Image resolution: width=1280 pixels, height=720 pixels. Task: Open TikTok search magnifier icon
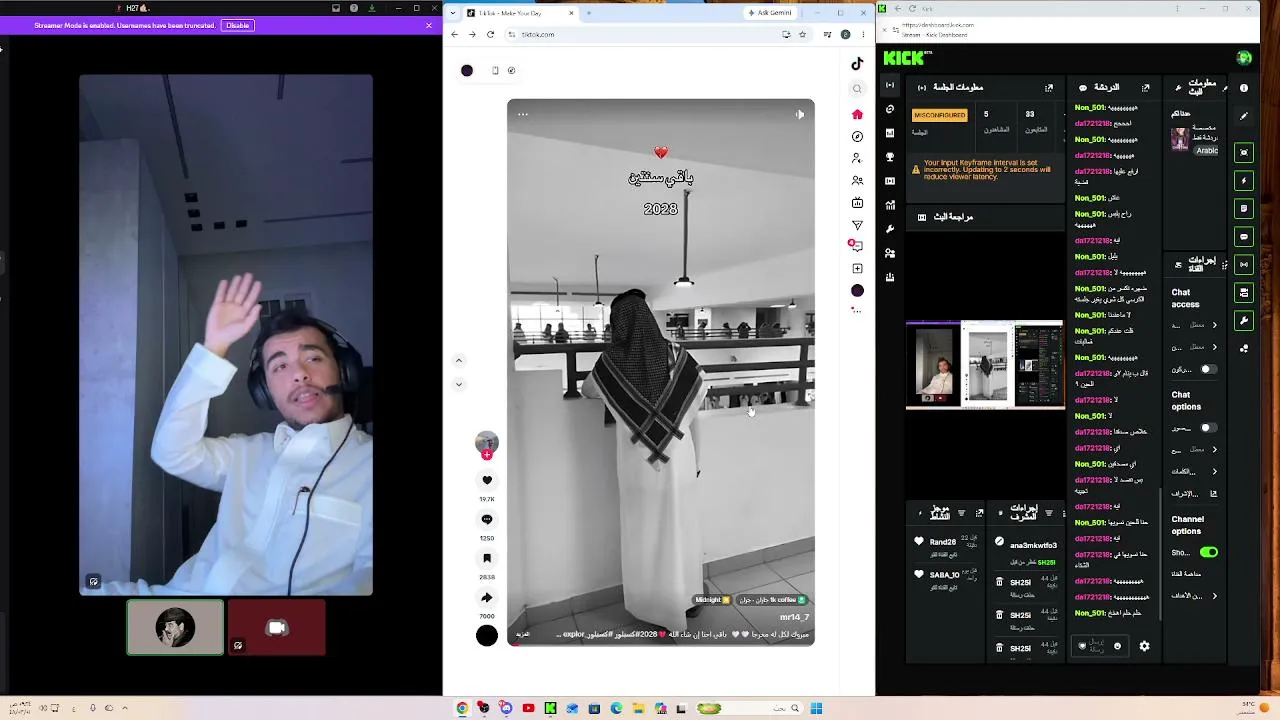857,89
